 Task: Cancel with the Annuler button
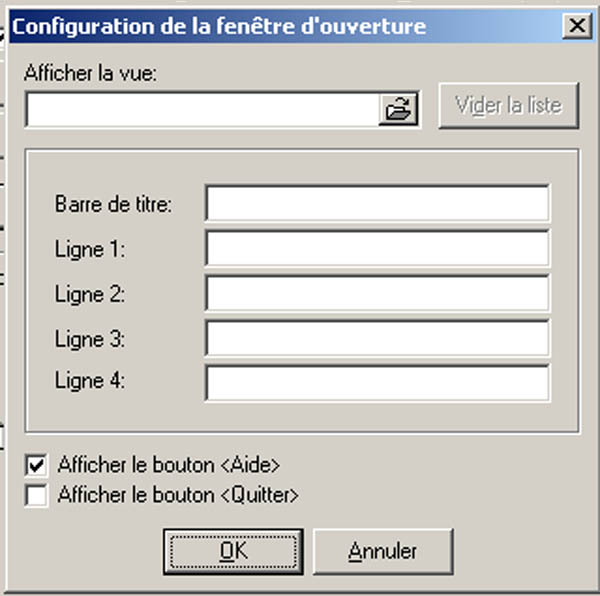pos(383,552)
